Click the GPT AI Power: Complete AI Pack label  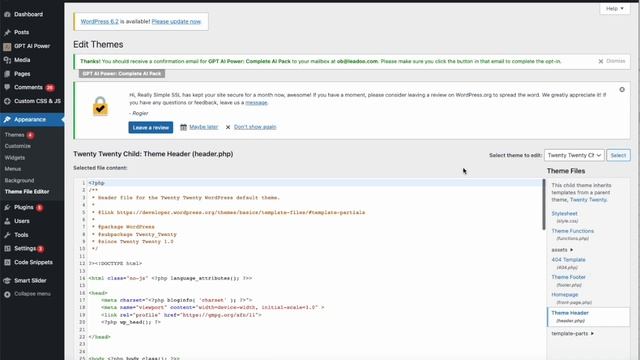click(x=122, y=74)
